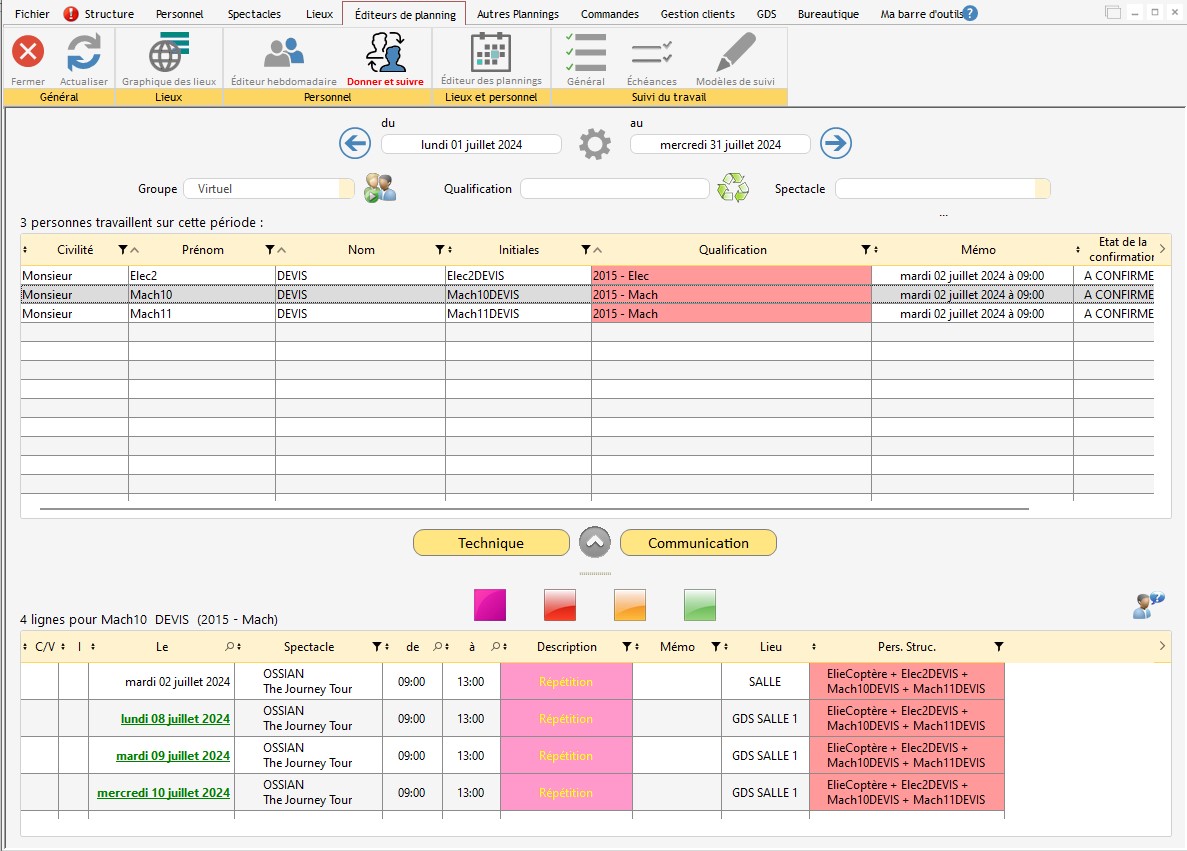Click the Fermer red close icon
The height and width of the screenshot is (851, 1187).
pyautogui.click(x=28, y=52)
